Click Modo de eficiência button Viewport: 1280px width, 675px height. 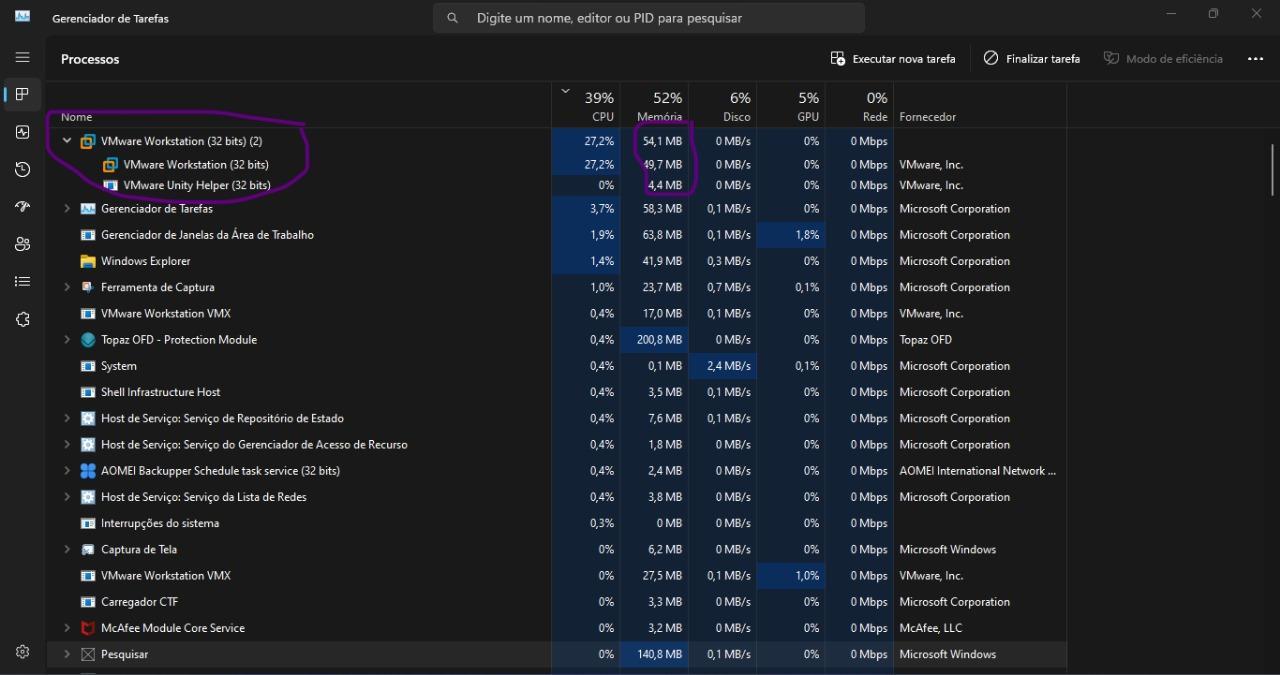(x=1163, y=59)
